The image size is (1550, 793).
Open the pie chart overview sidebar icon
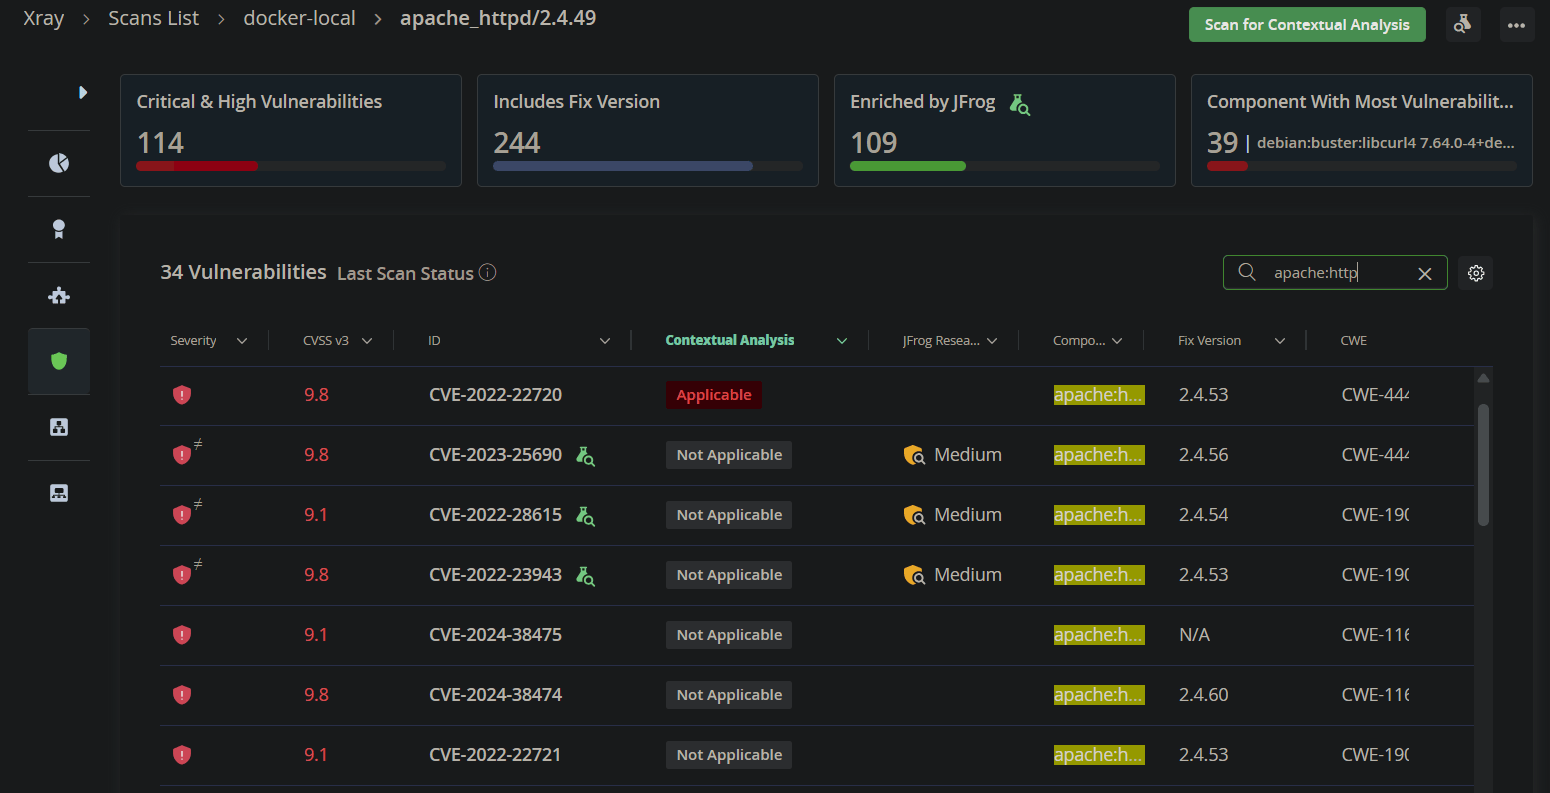pos(59,163)
